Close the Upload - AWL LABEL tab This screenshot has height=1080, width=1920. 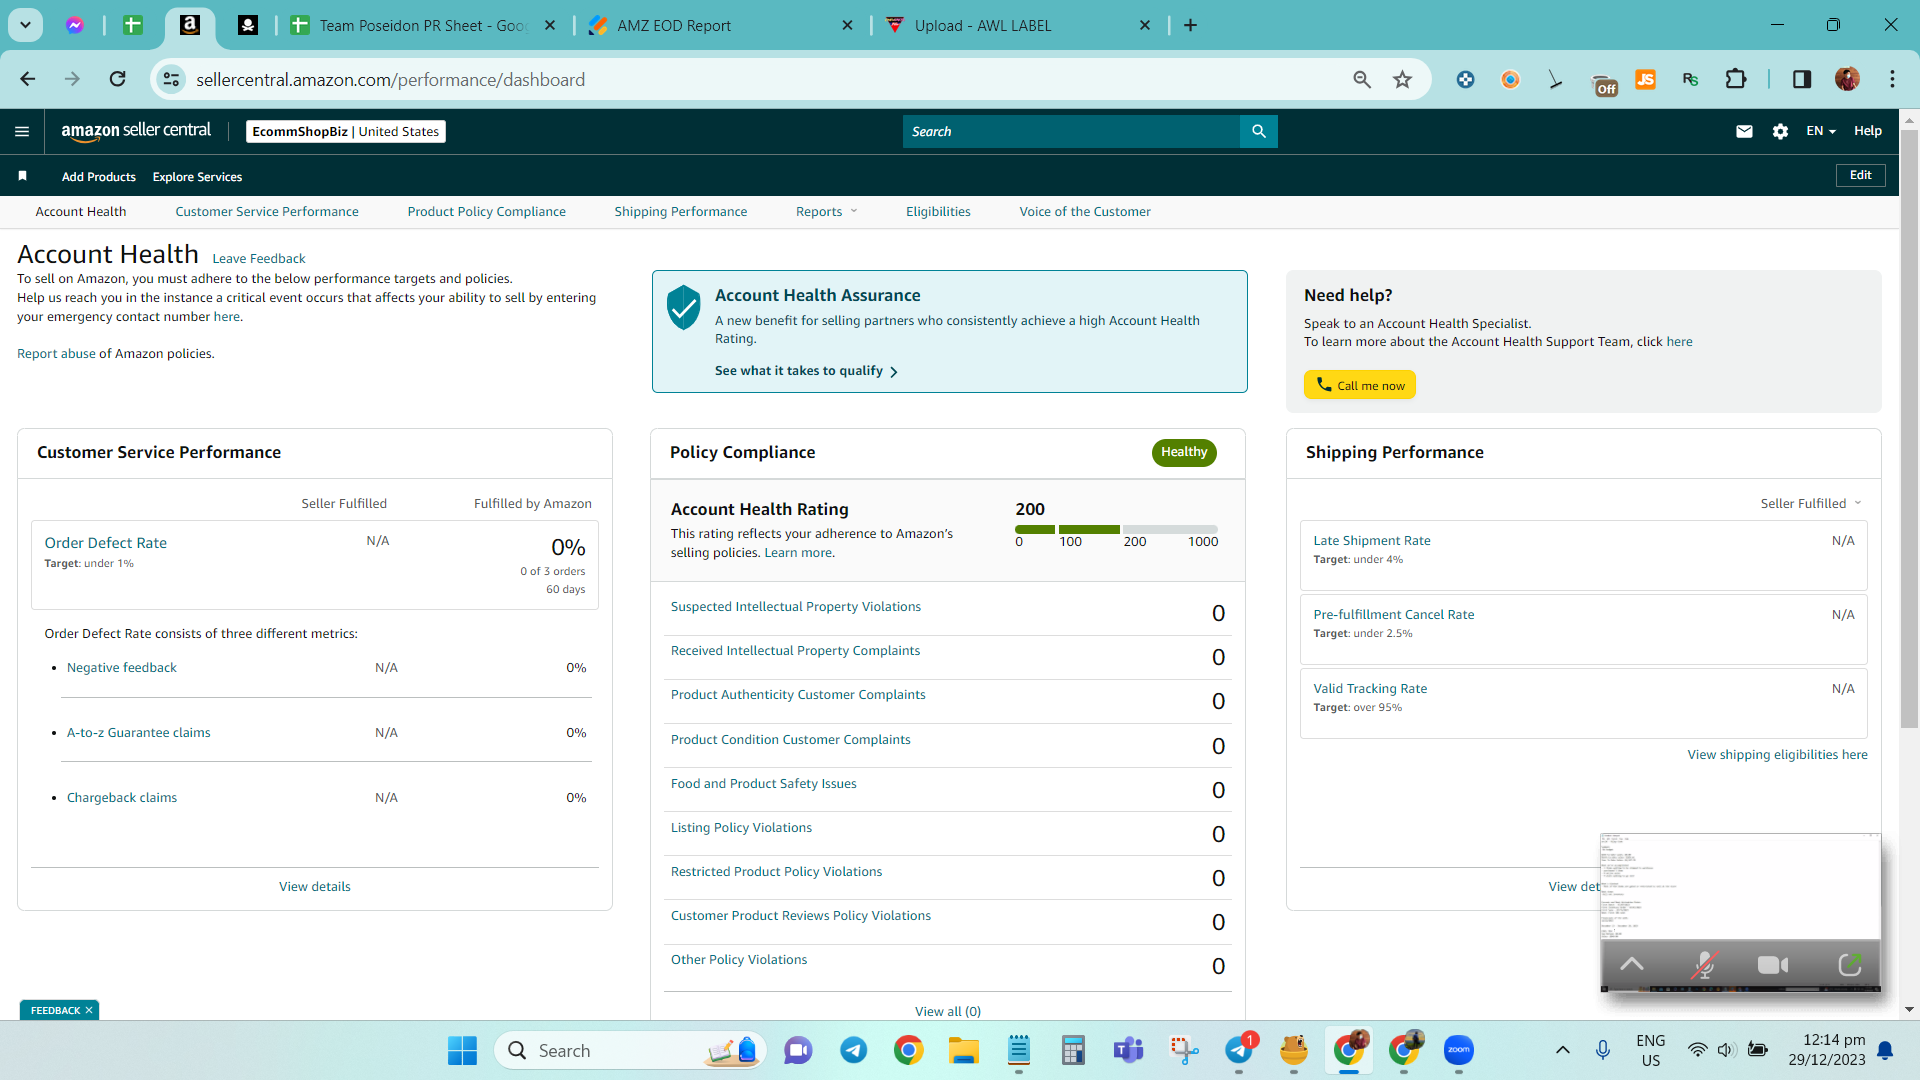pos(1145,25)
